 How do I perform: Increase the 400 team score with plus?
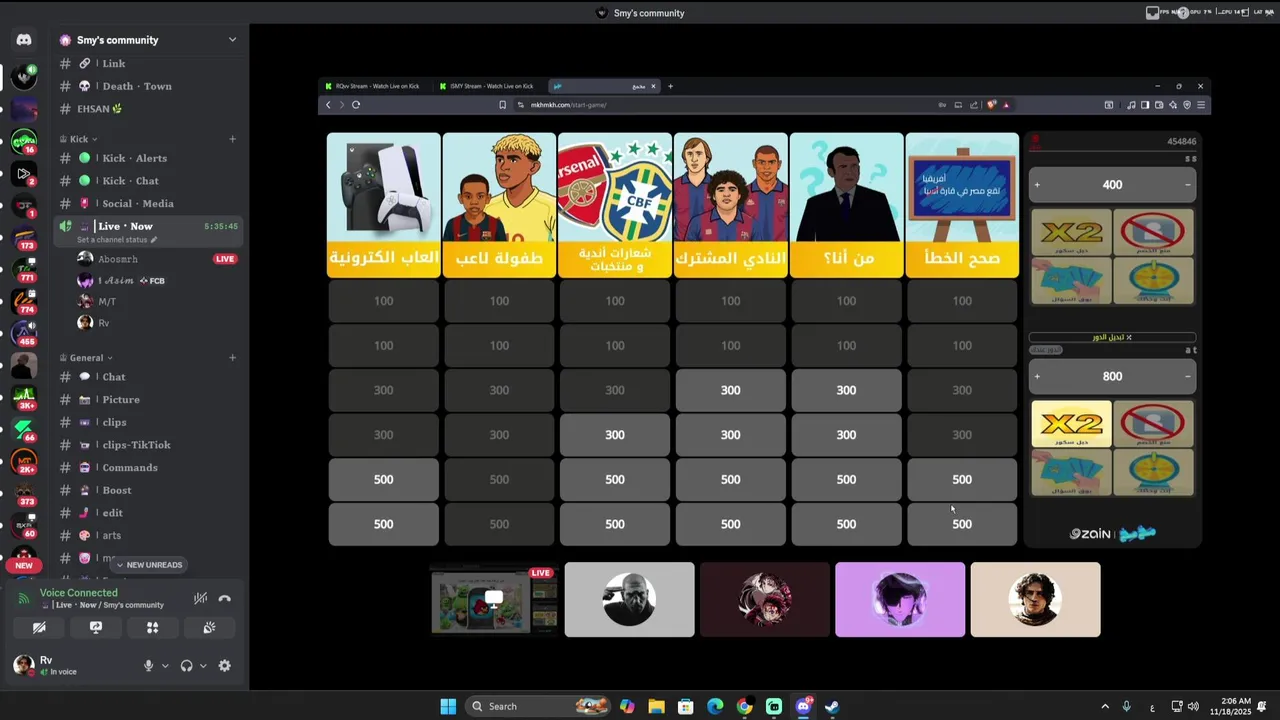(1037, 185)
